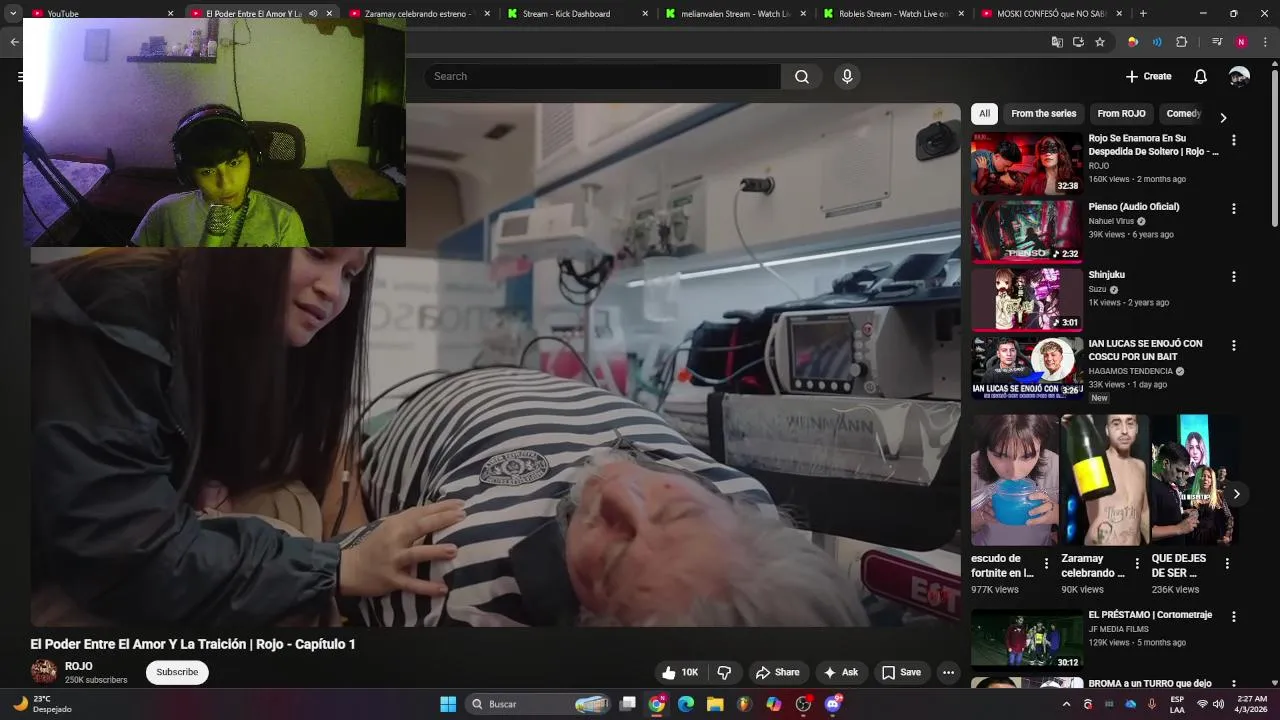The height and width of the screenshot is (720, 1280).
Task: Open browser extensions puzzle icon
Action: [1182, 42]
